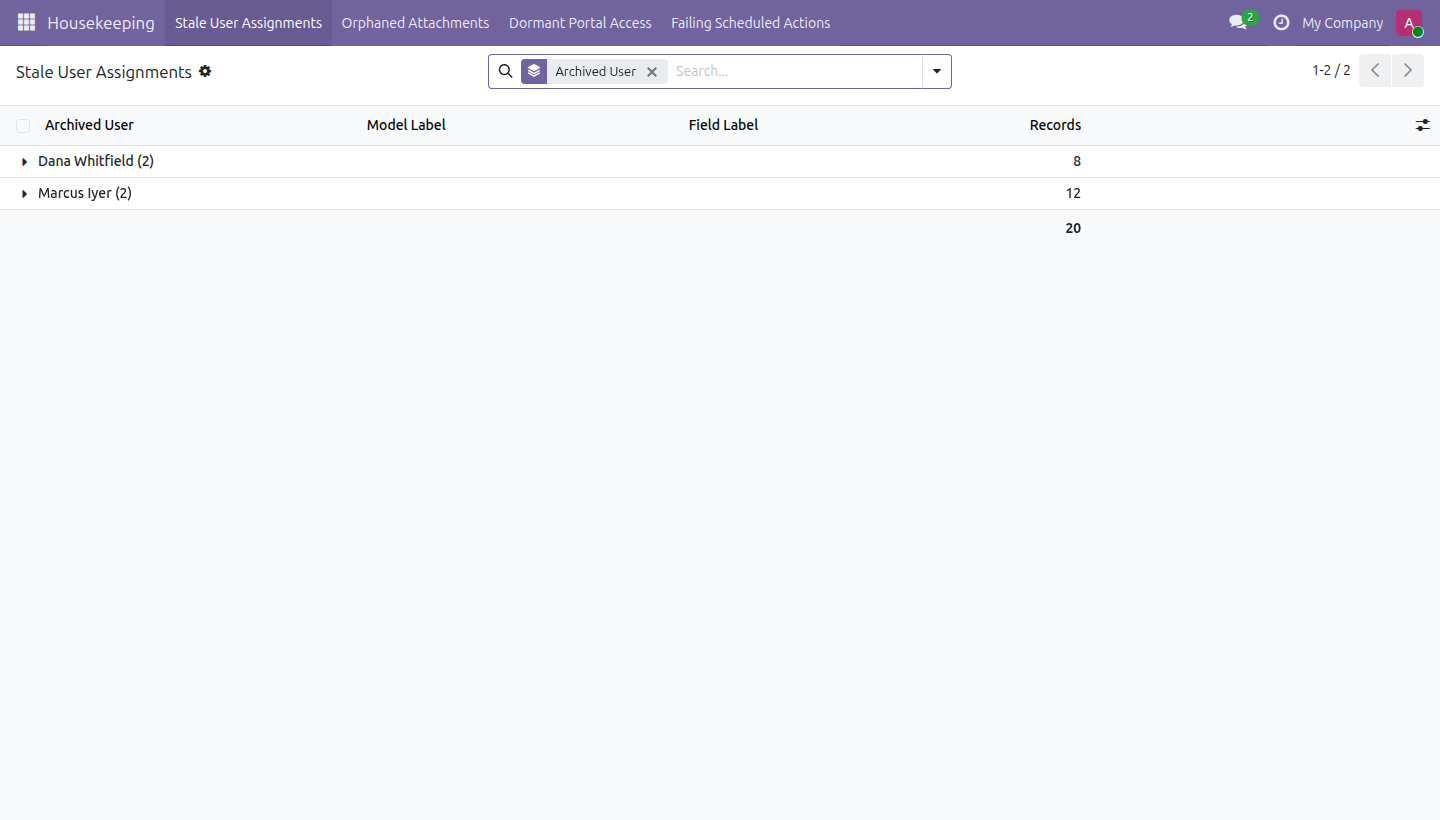This screenshot has width=1440, height=820.
Task: Open the optional columns settings icon
Action: tap(1422, 125)
